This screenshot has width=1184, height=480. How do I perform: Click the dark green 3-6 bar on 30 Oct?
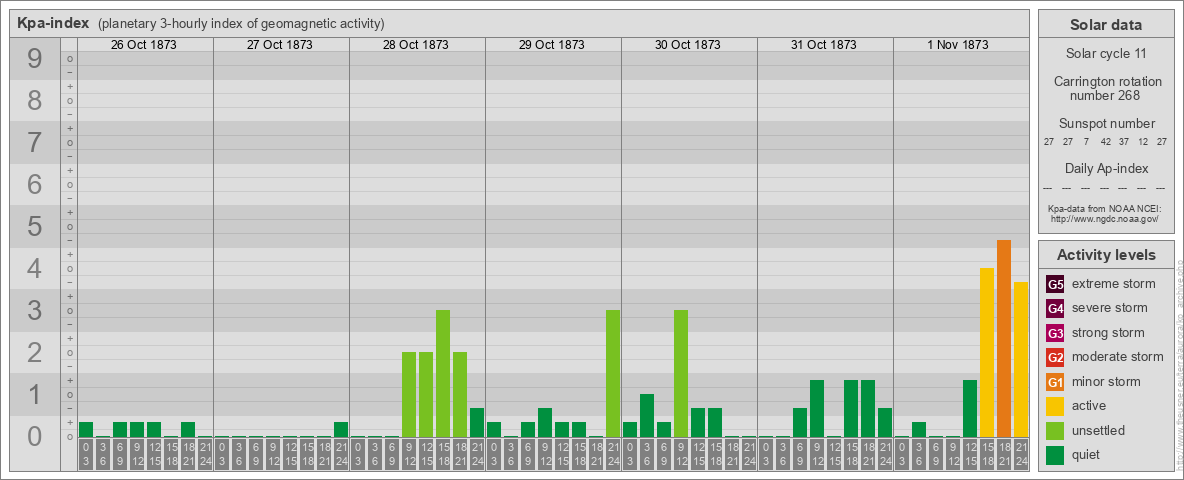(647, 416)
